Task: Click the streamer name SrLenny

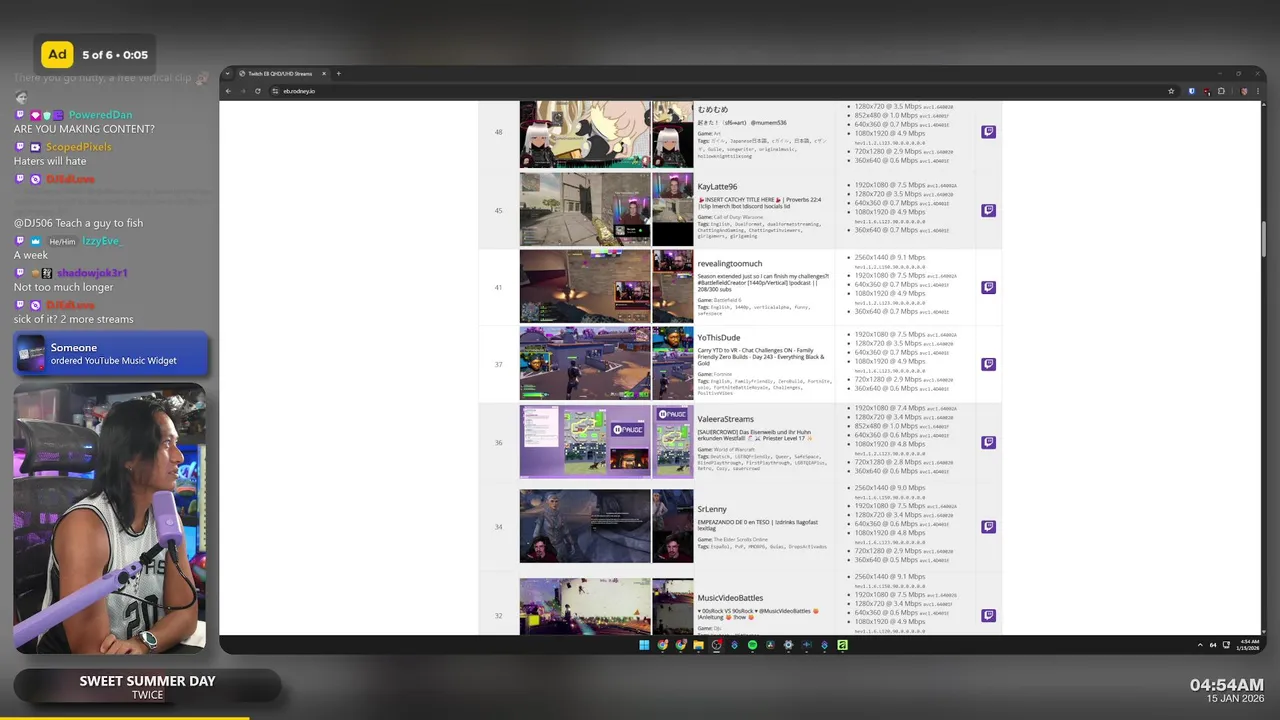Action: 712,509
